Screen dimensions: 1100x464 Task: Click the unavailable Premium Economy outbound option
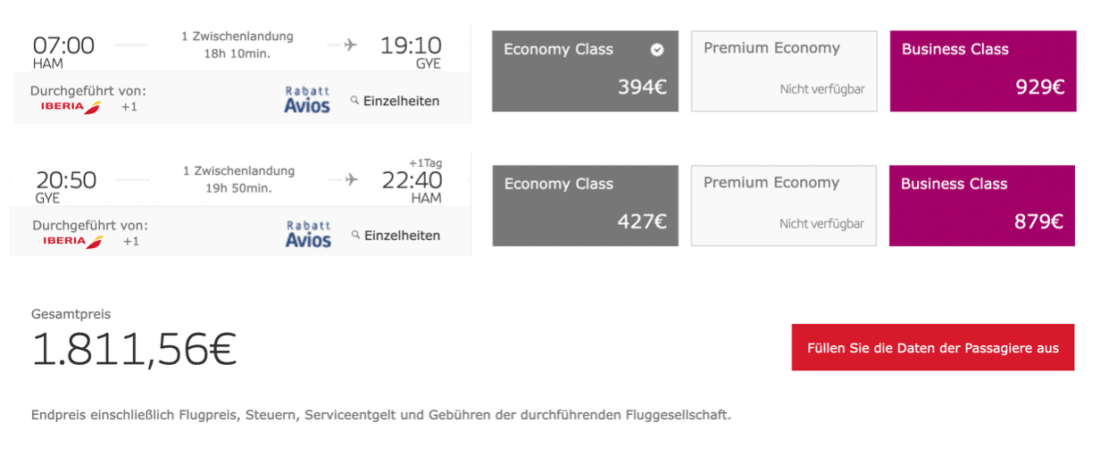784,70
